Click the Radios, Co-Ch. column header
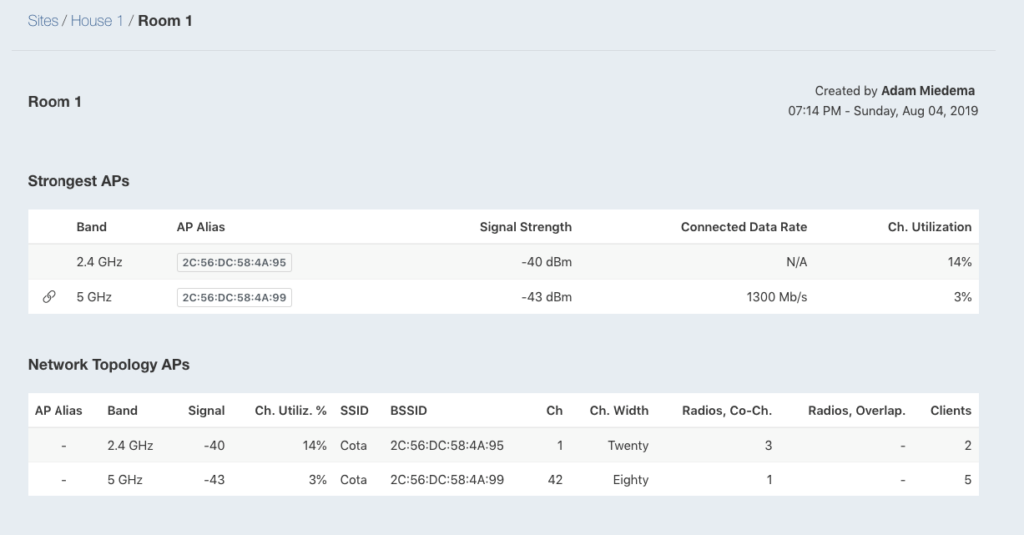Image resolution: width=1024 pixels, height=535 pixels. pos(727,410)
